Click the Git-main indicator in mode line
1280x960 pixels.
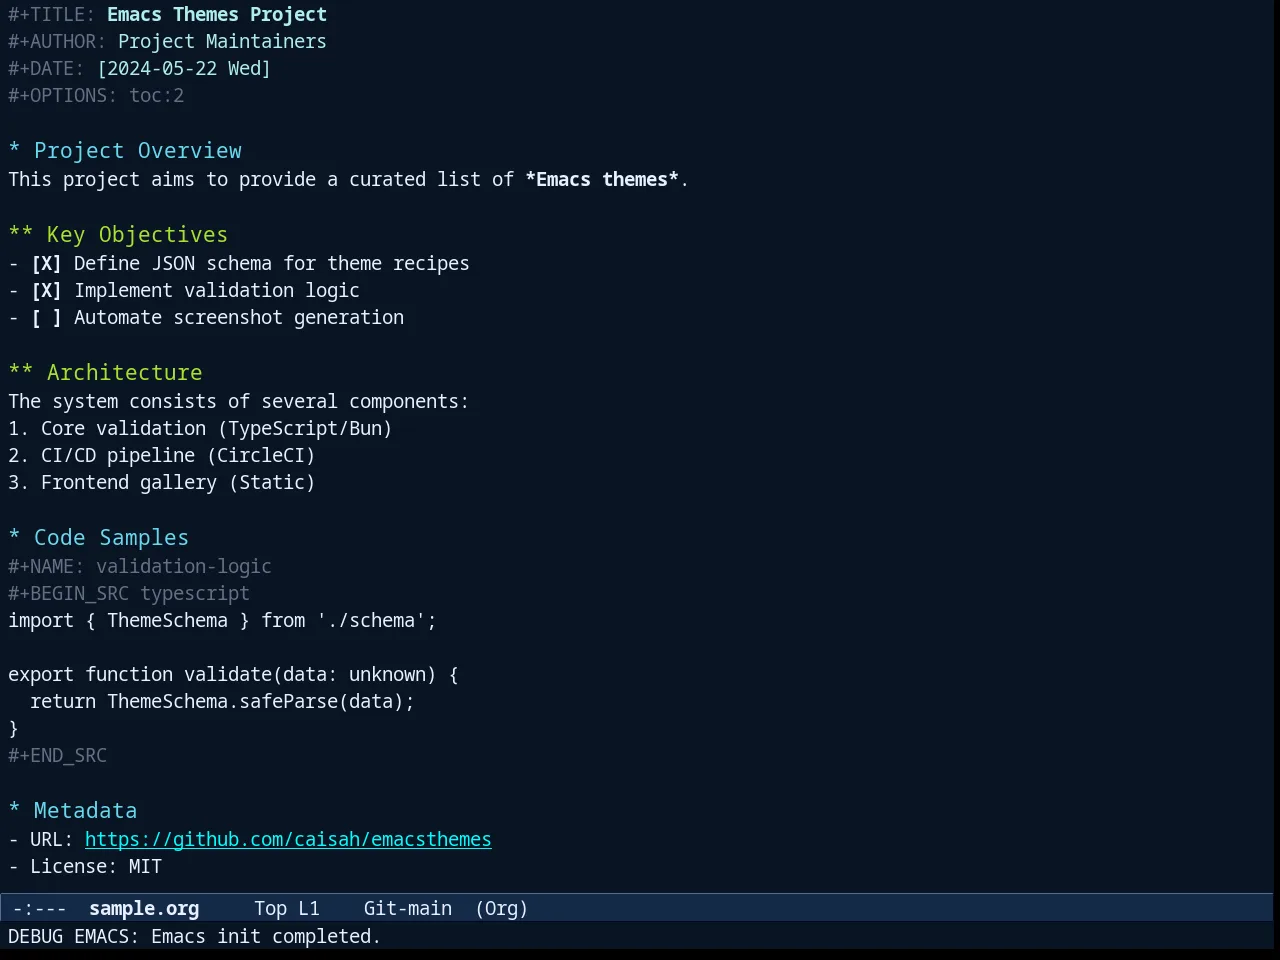click(x=408, y=908)
